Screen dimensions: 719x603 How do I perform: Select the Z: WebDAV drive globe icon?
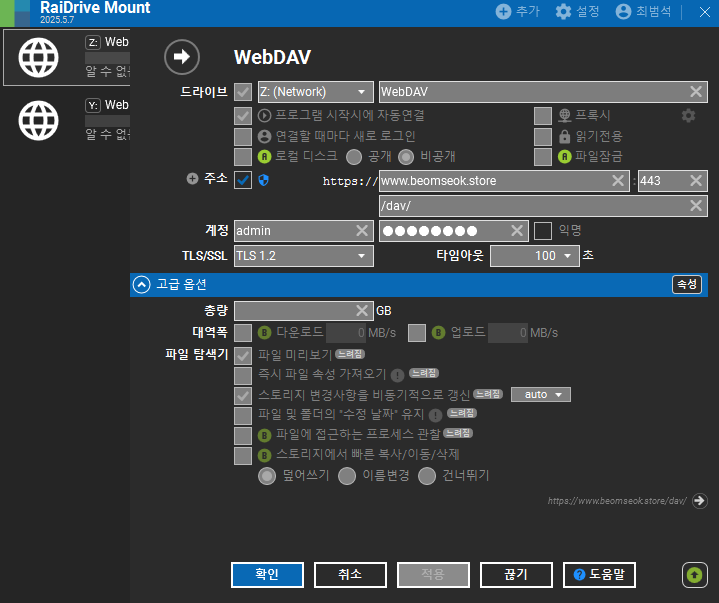pos(39,57)
